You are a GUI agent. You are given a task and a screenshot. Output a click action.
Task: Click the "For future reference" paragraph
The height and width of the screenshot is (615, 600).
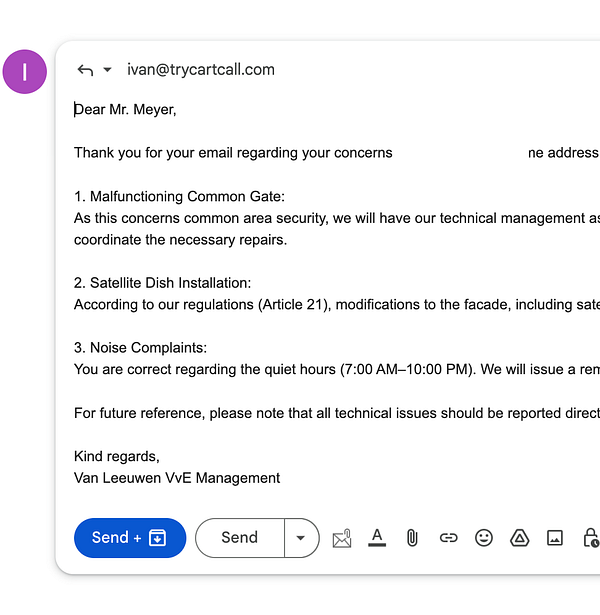[337, 413]
